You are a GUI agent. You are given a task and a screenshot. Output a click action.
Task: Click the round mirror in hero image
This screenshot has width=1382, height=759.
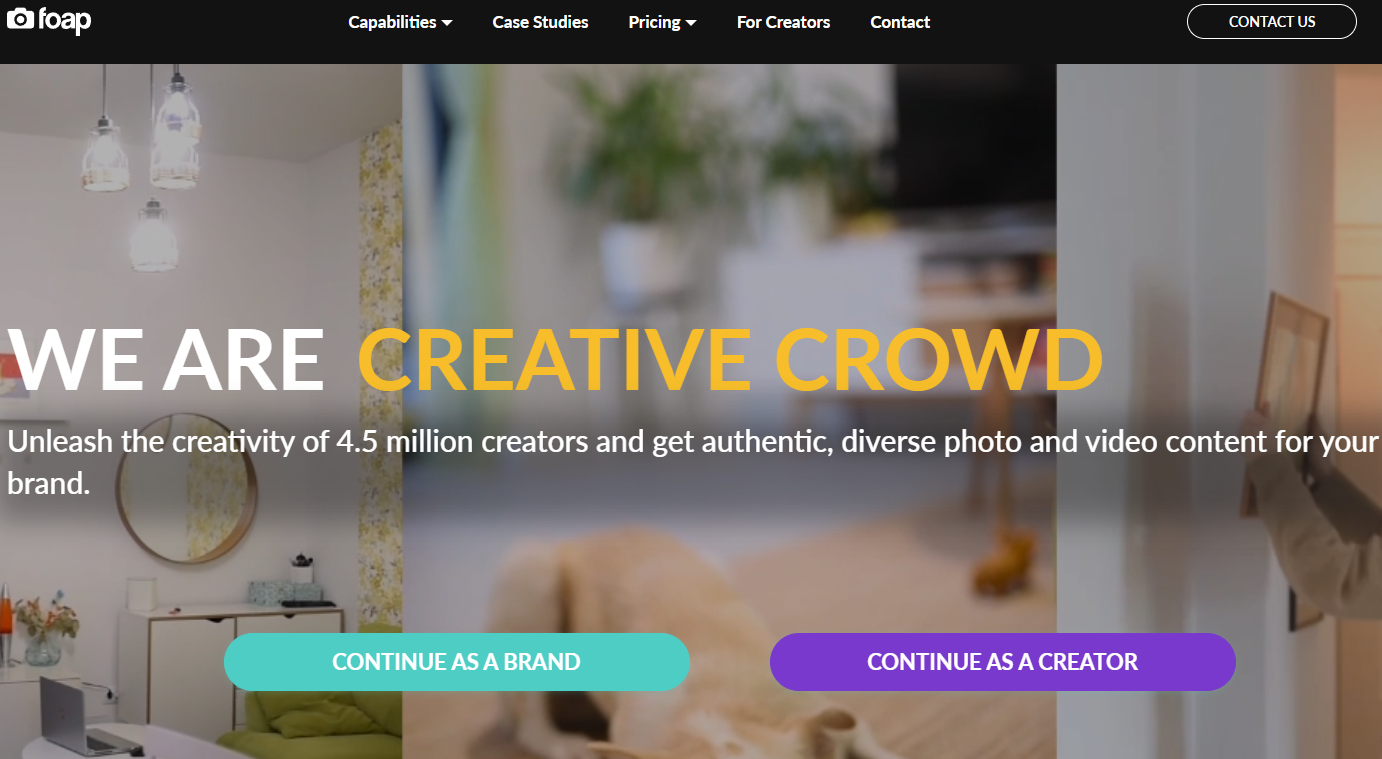pyautogui.click(x=186, y=489)
